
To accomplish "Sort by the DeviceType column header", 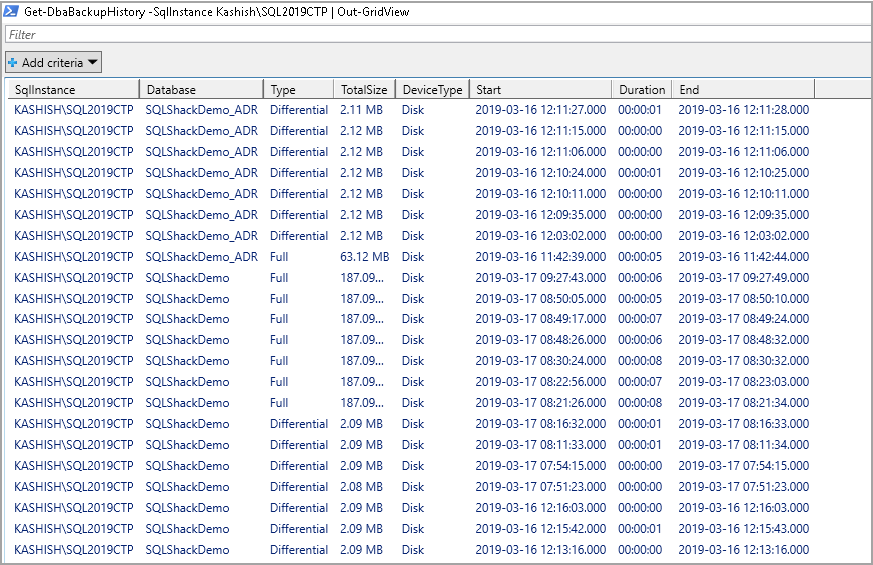I will 432,90.
